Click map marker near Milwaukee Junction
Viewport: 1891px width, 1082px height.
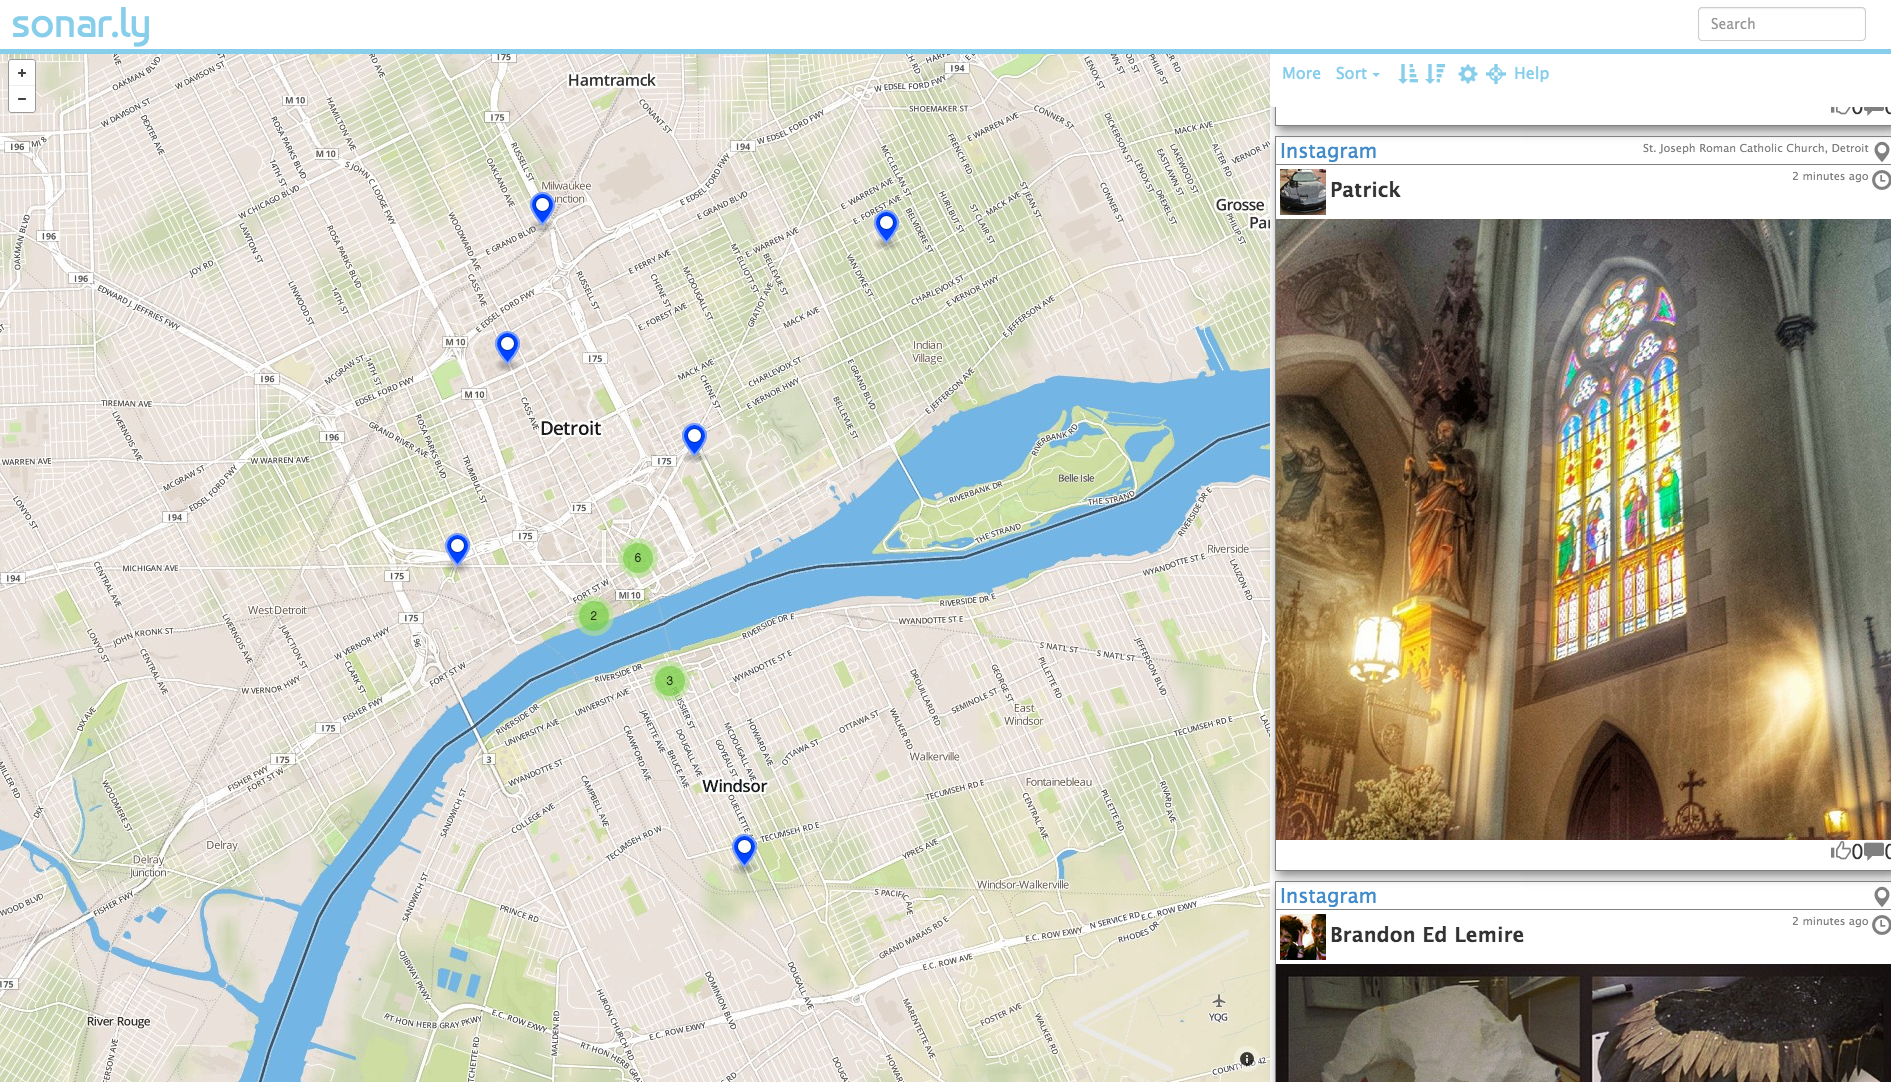click(x=542, y=206)
